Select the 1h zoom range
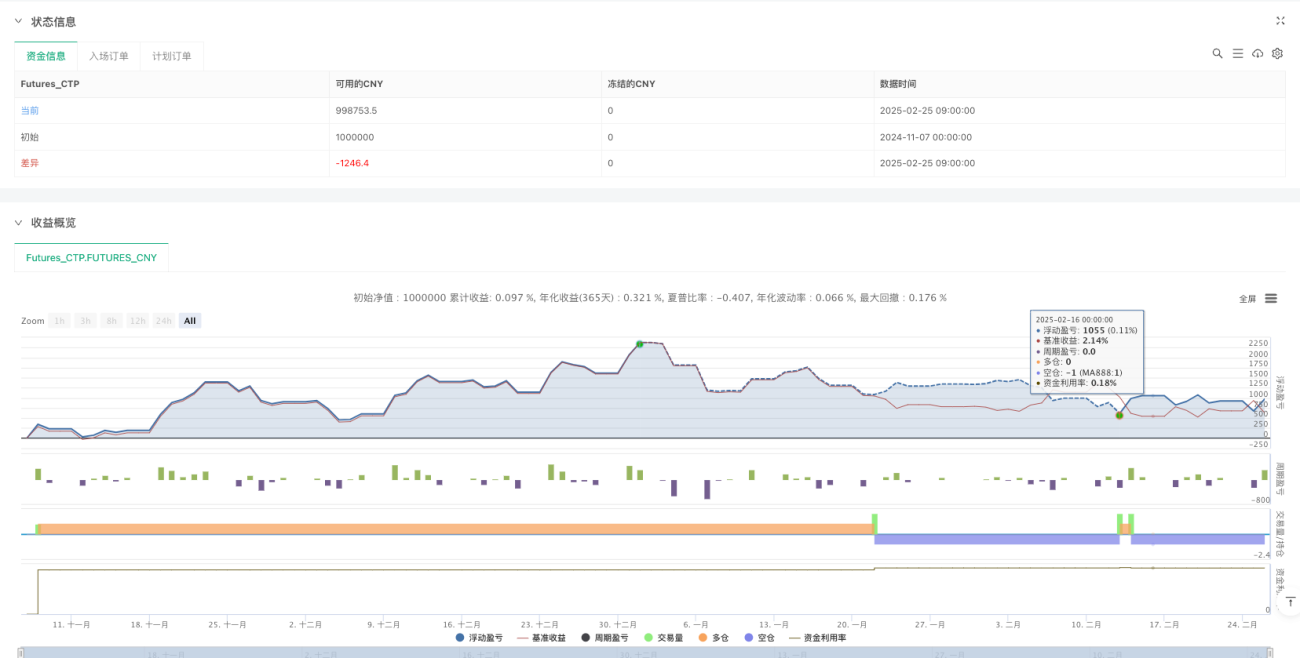The width and height of the screenshot is (1300, 658). 60,321
